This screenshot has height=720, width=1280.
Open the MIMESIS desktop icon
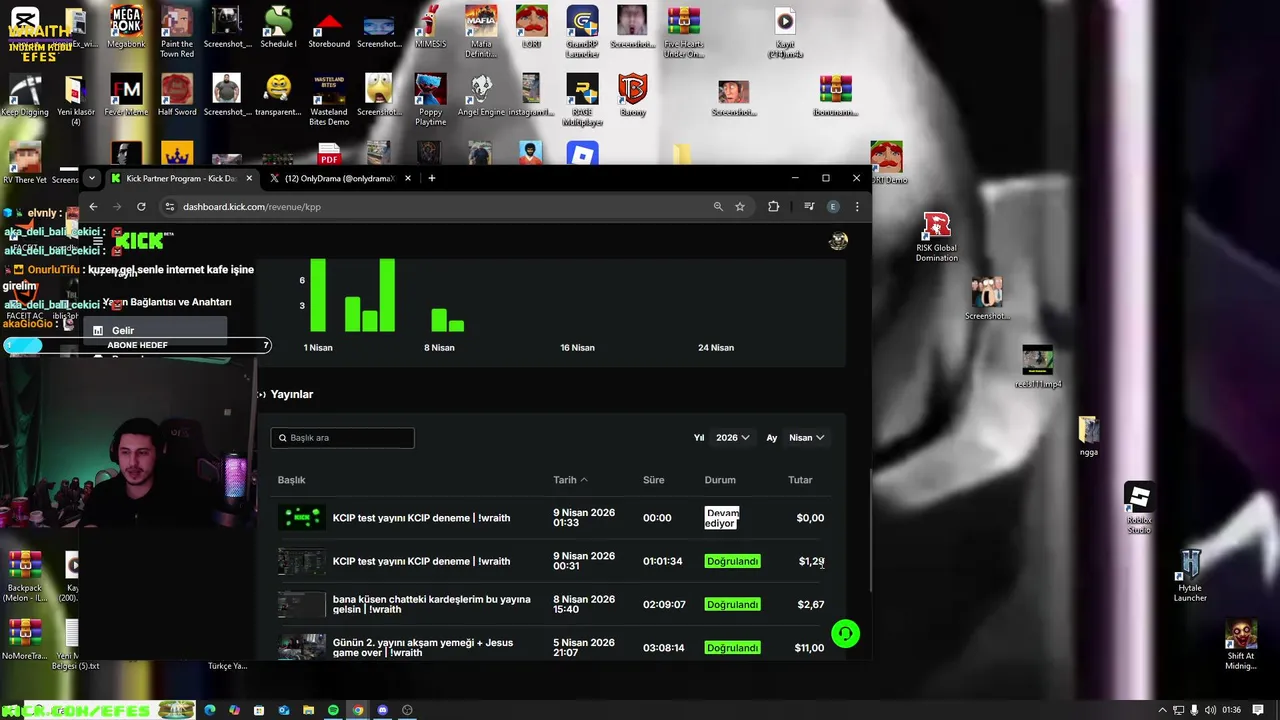pyautogui.click(x=430, y=27)
